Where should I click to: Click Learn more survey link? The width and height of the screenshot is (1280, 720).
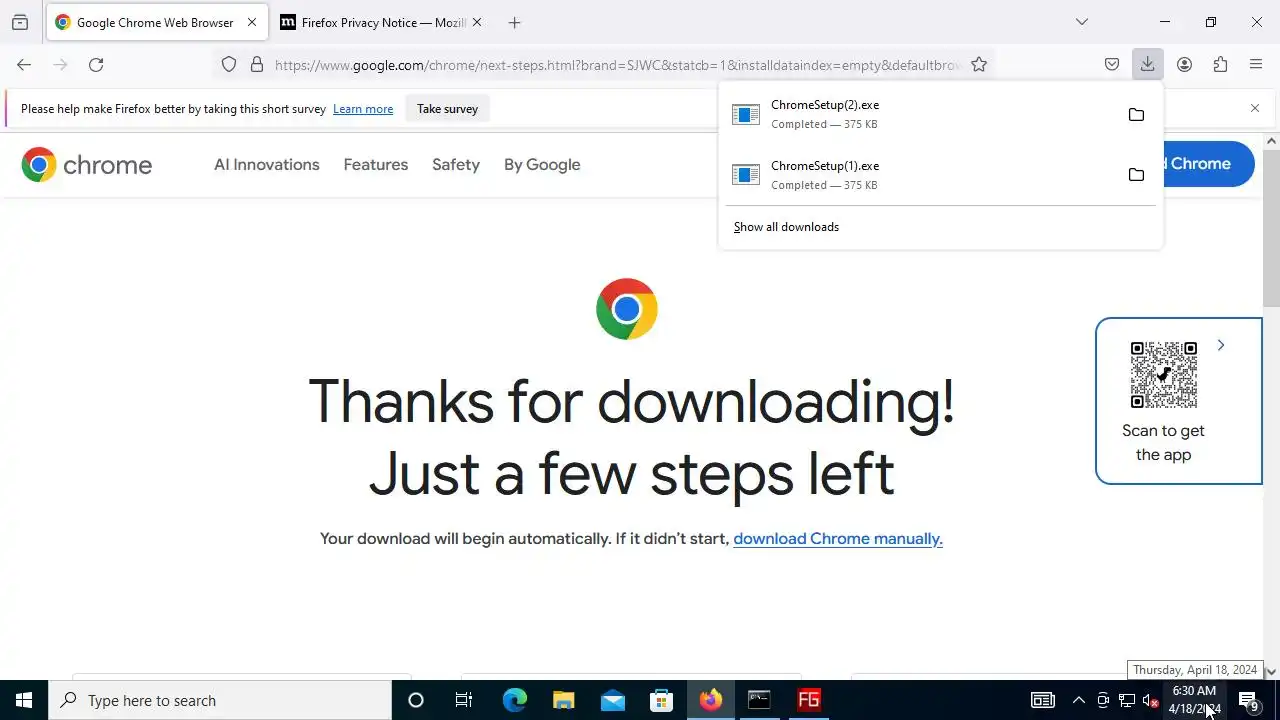click(363, 109)
